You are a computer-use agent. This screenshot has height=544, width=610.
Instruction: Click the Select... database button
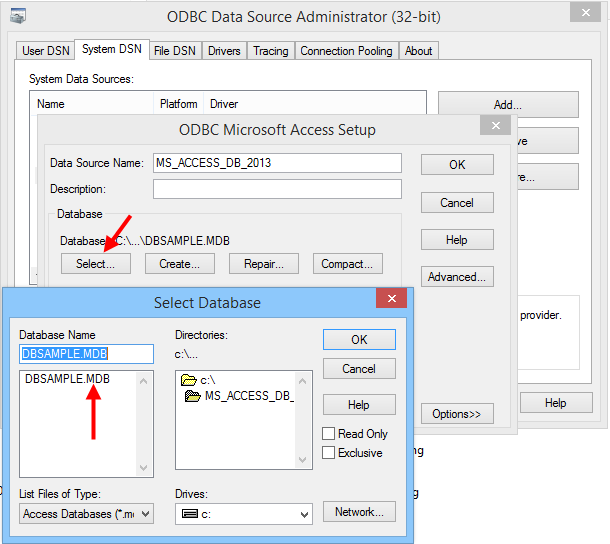coord(96,264)
